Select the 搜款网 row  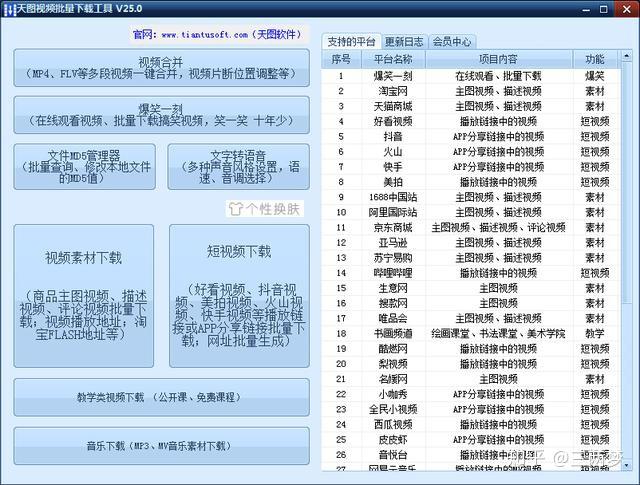click(x=471, y=303)
